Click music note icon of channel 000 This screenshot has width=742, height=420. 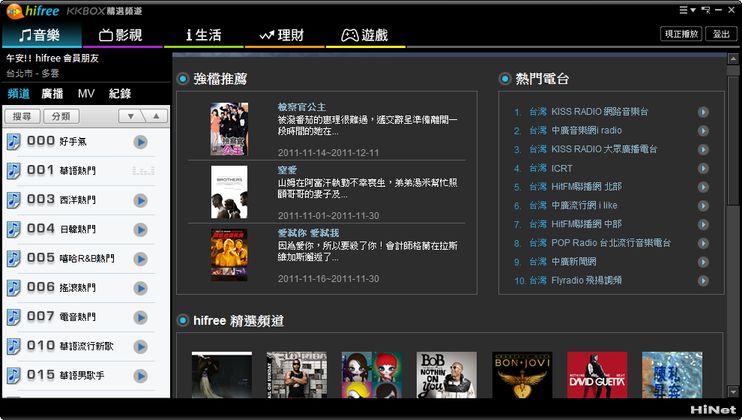[14, 141]
